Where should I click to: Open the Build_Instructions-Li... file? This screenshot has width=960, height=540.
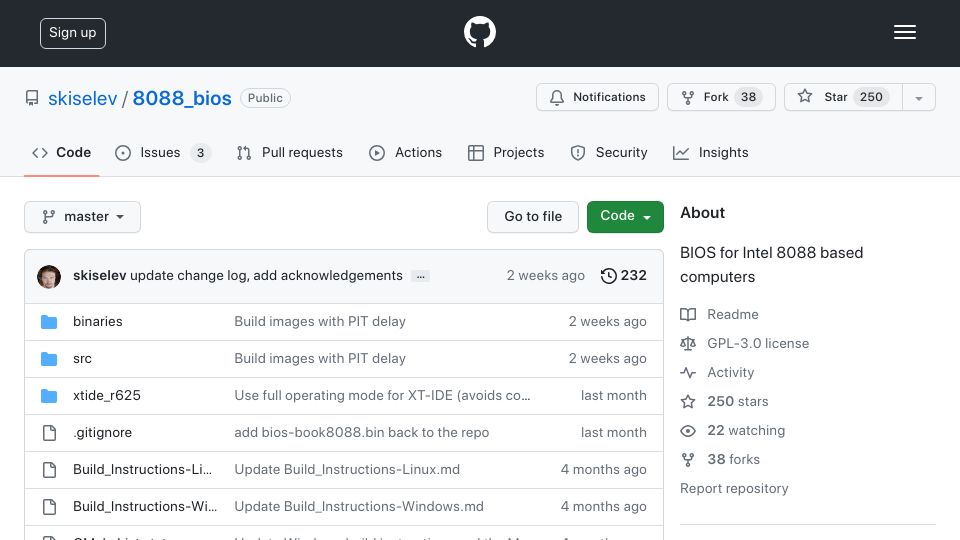[142, 470]
